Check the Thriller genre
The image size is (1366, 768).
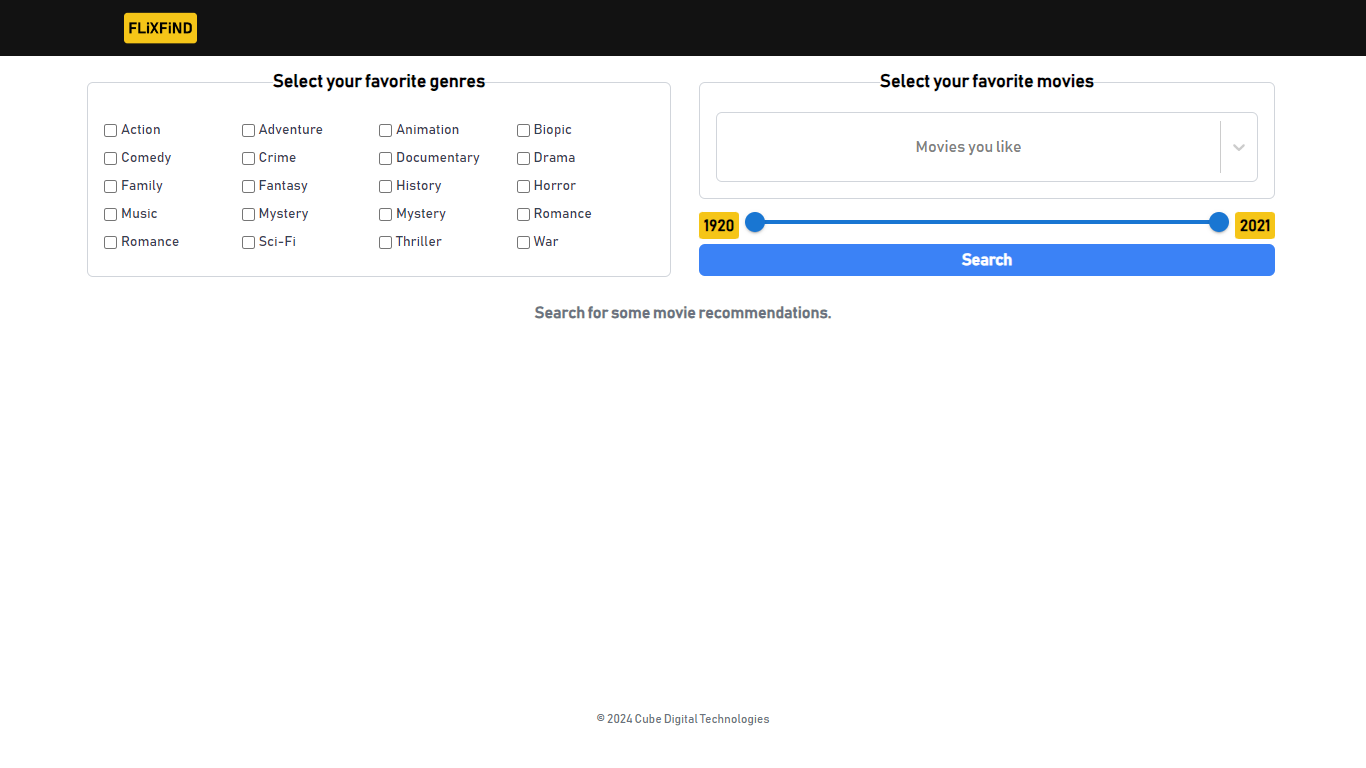coord(385,243)
